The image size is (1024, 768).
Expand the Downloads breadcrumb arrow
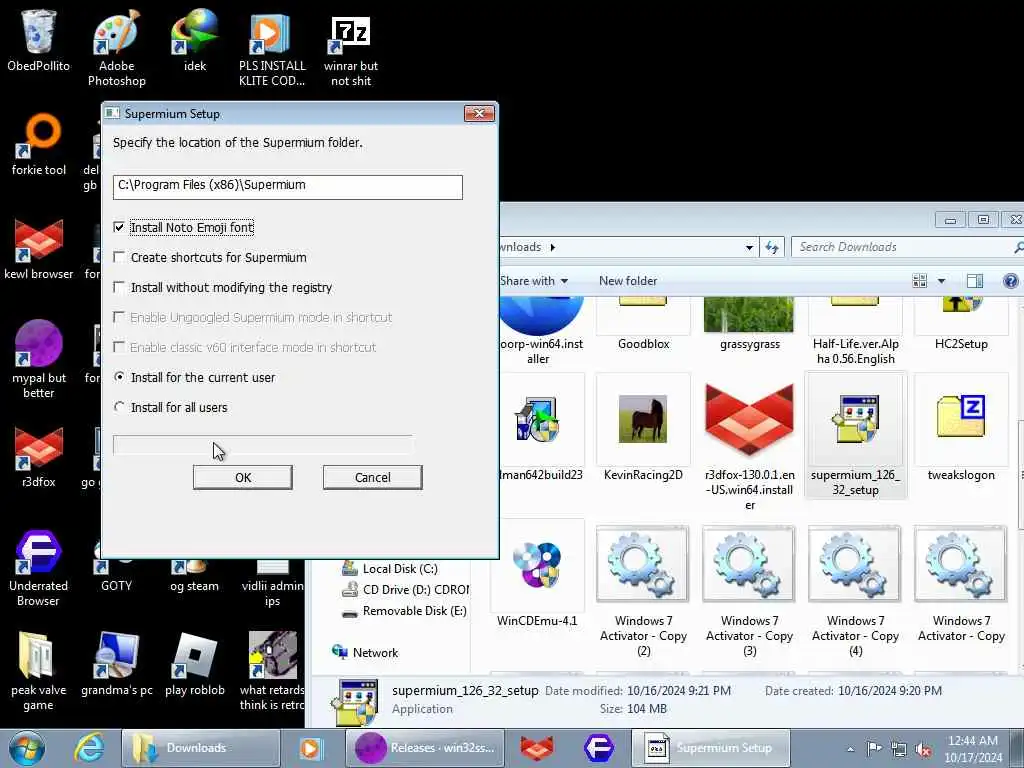[553, 247]
